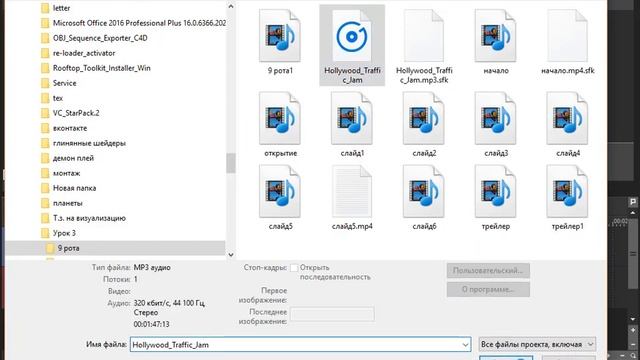This screenshot has height=360, width=640.
Task: Open the Все файлы проекта filter dropdown
Action: pyautogui.click(x=537, y=344)
